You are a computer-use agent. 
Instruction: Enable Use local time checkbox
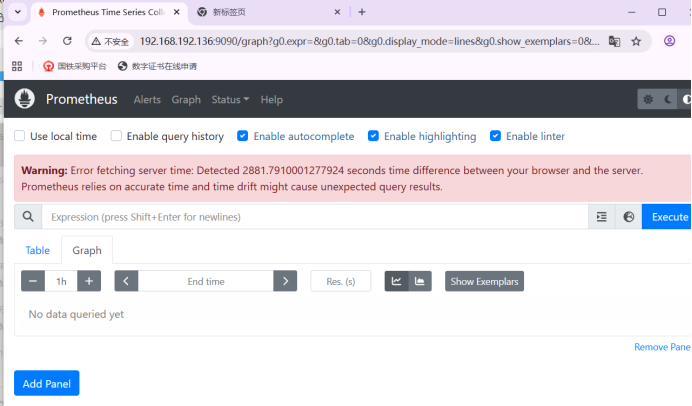coord(19,136)
